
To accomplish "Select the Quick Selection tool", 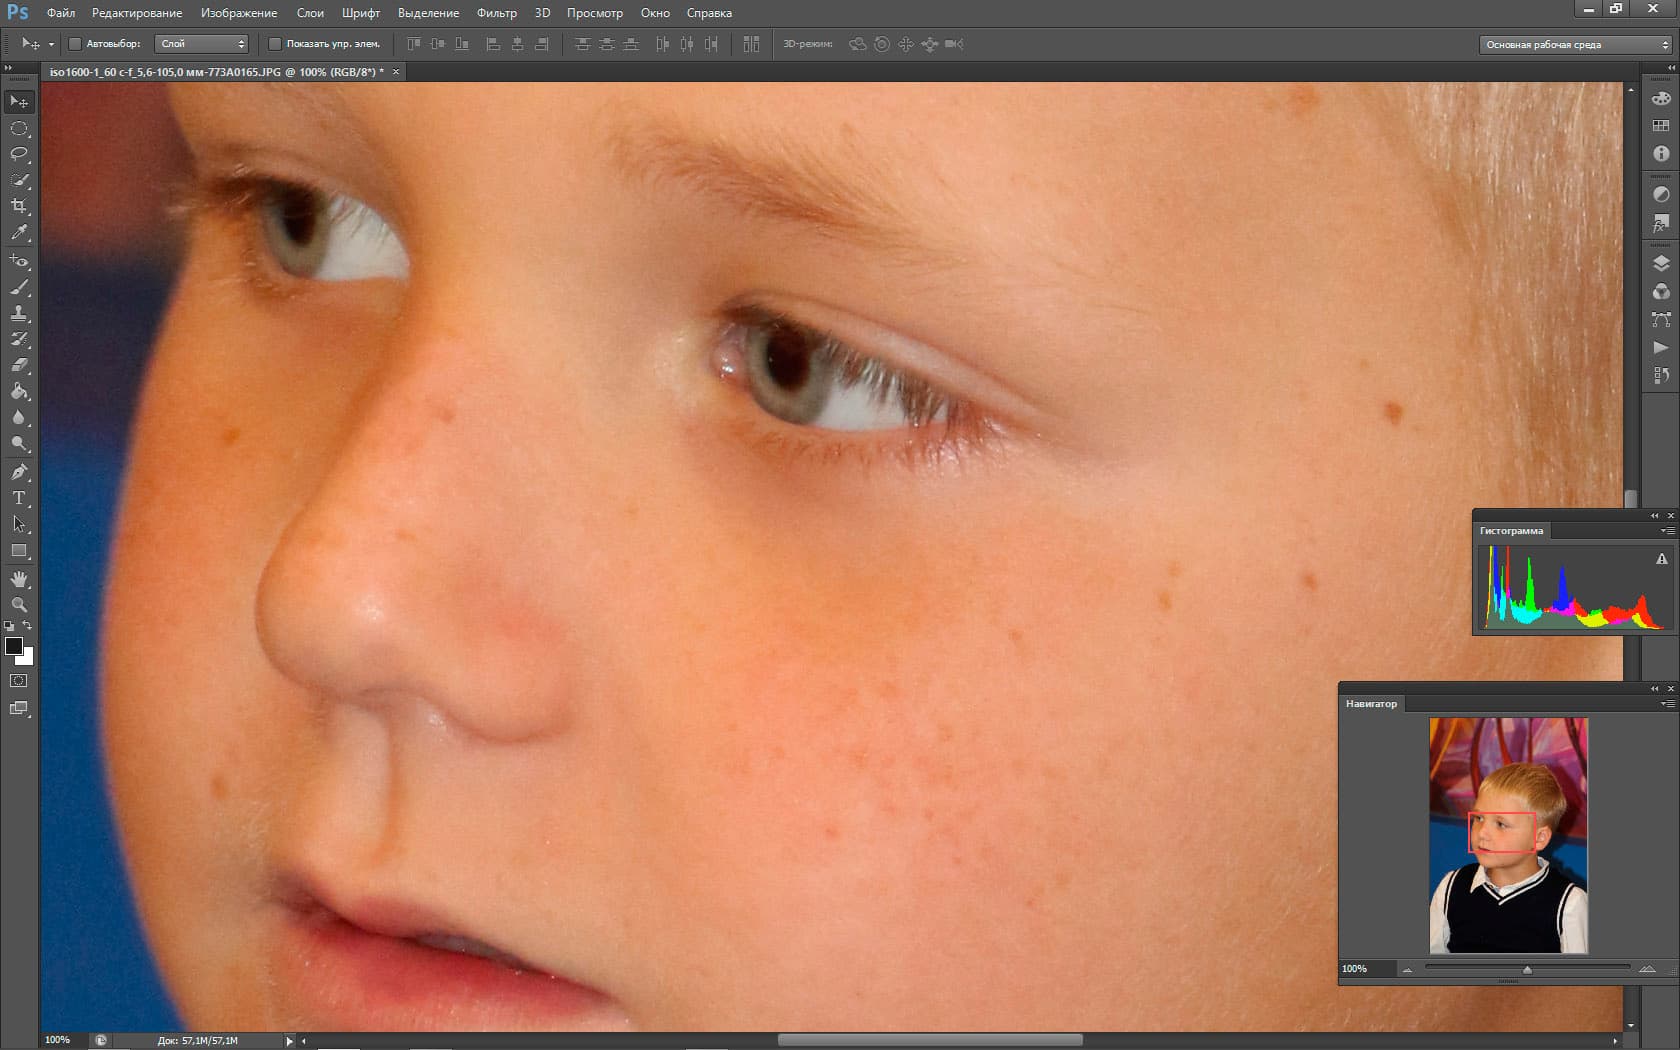I will click(19, 180).
